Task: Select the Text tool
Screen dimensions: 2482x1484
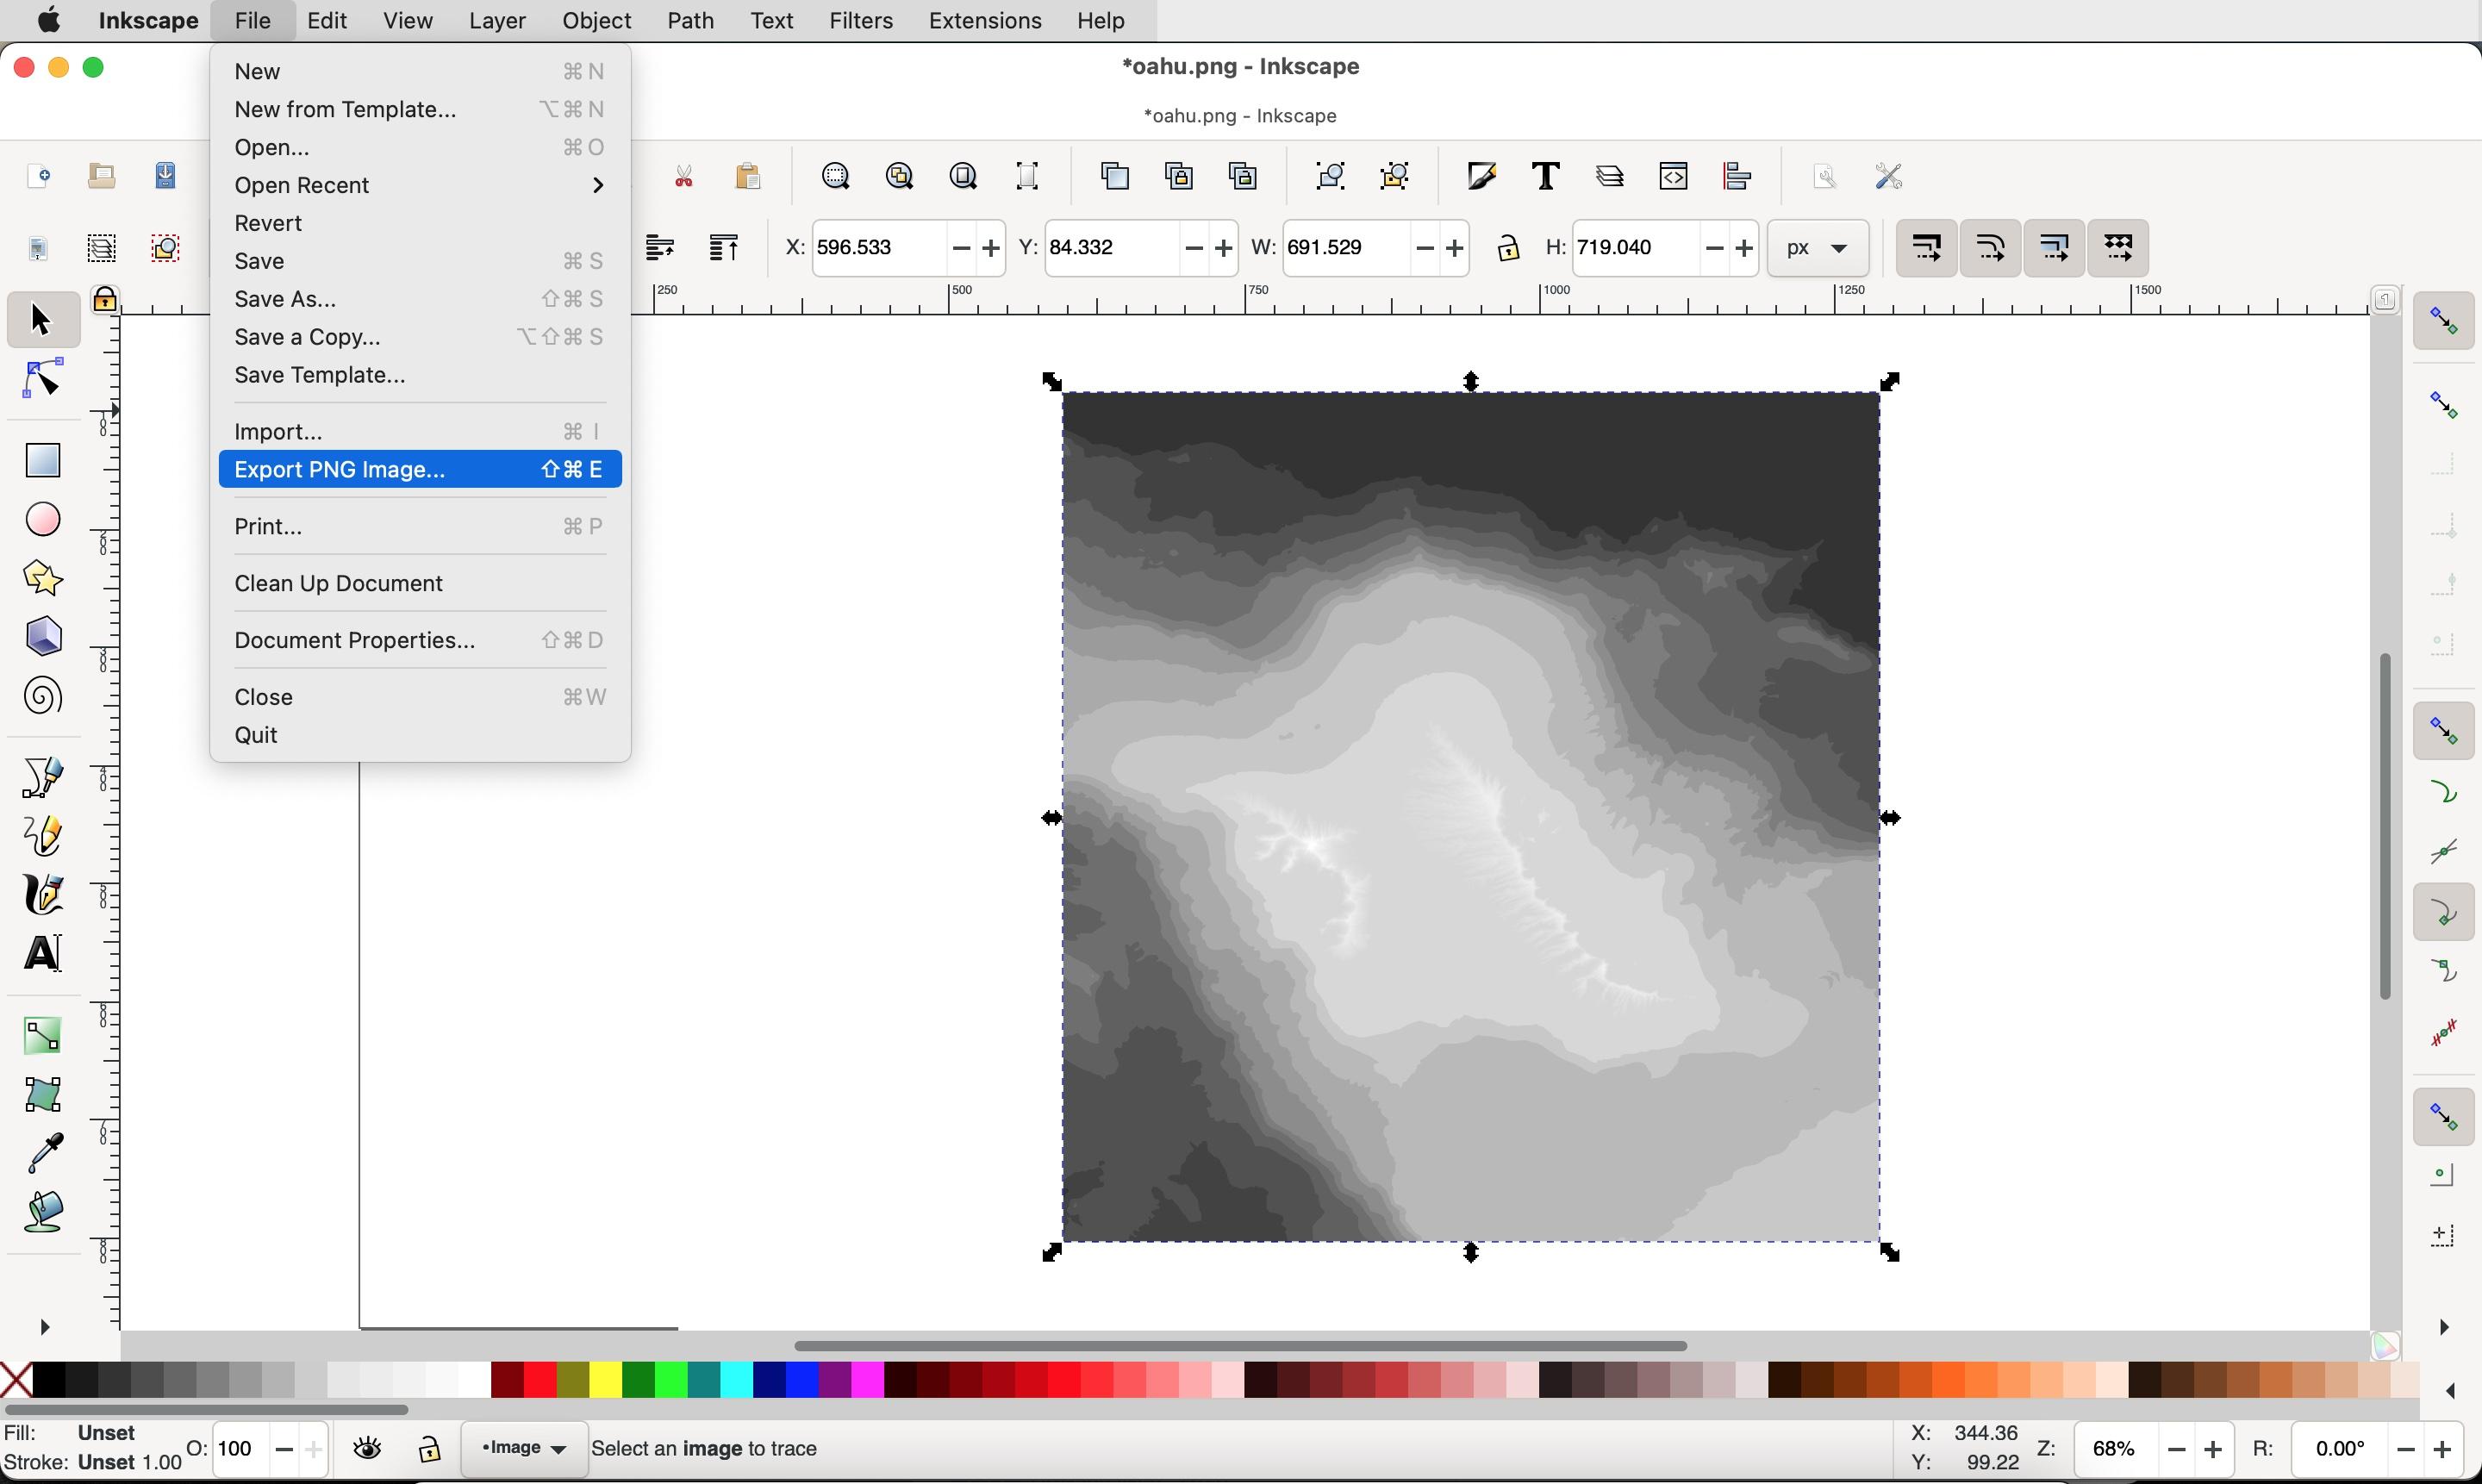Action: click(46, 952)
